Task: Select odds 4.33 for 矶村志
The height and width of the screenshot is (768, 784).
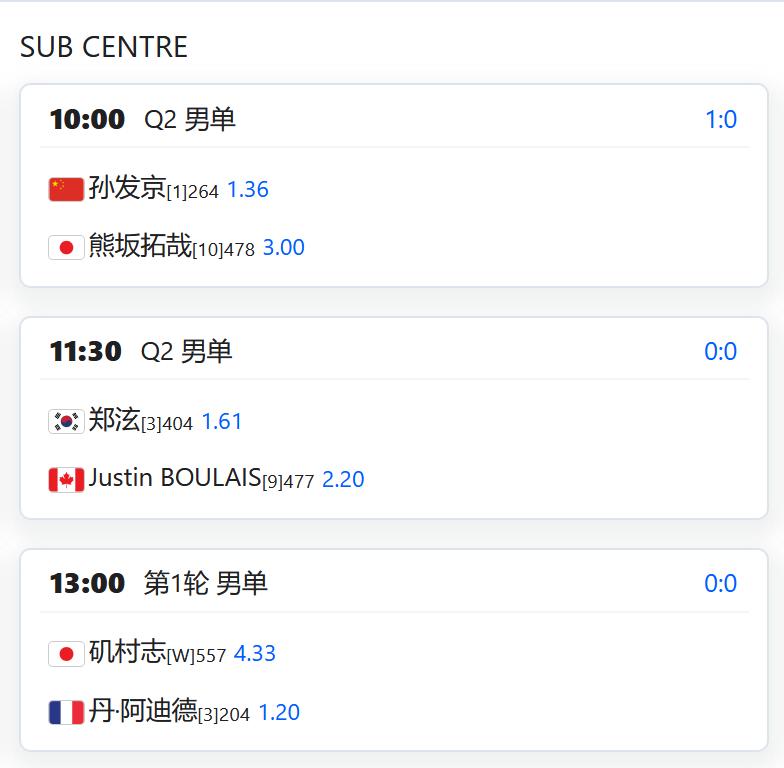Action: (255, 654)
